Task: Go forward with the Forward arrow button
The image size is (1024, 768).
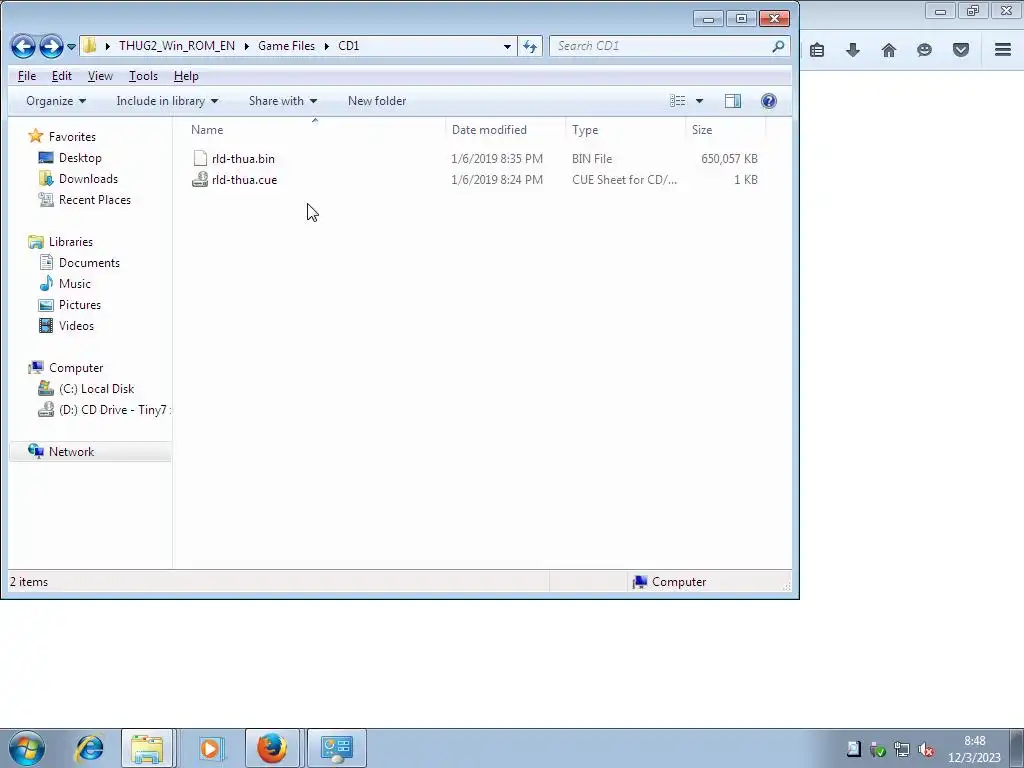Action: tap(51, 46)
